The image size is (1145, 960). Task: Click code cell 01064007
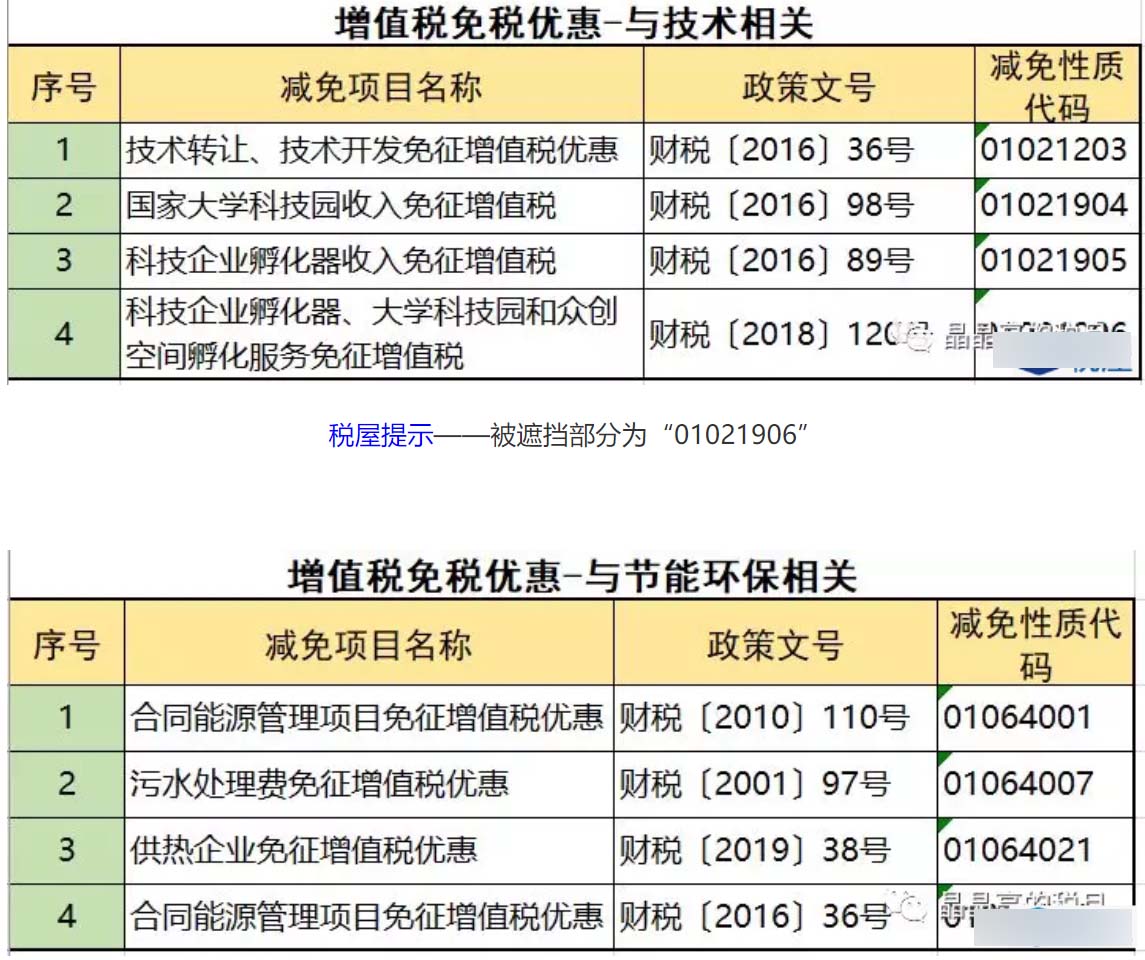[x=1018, y=783]
